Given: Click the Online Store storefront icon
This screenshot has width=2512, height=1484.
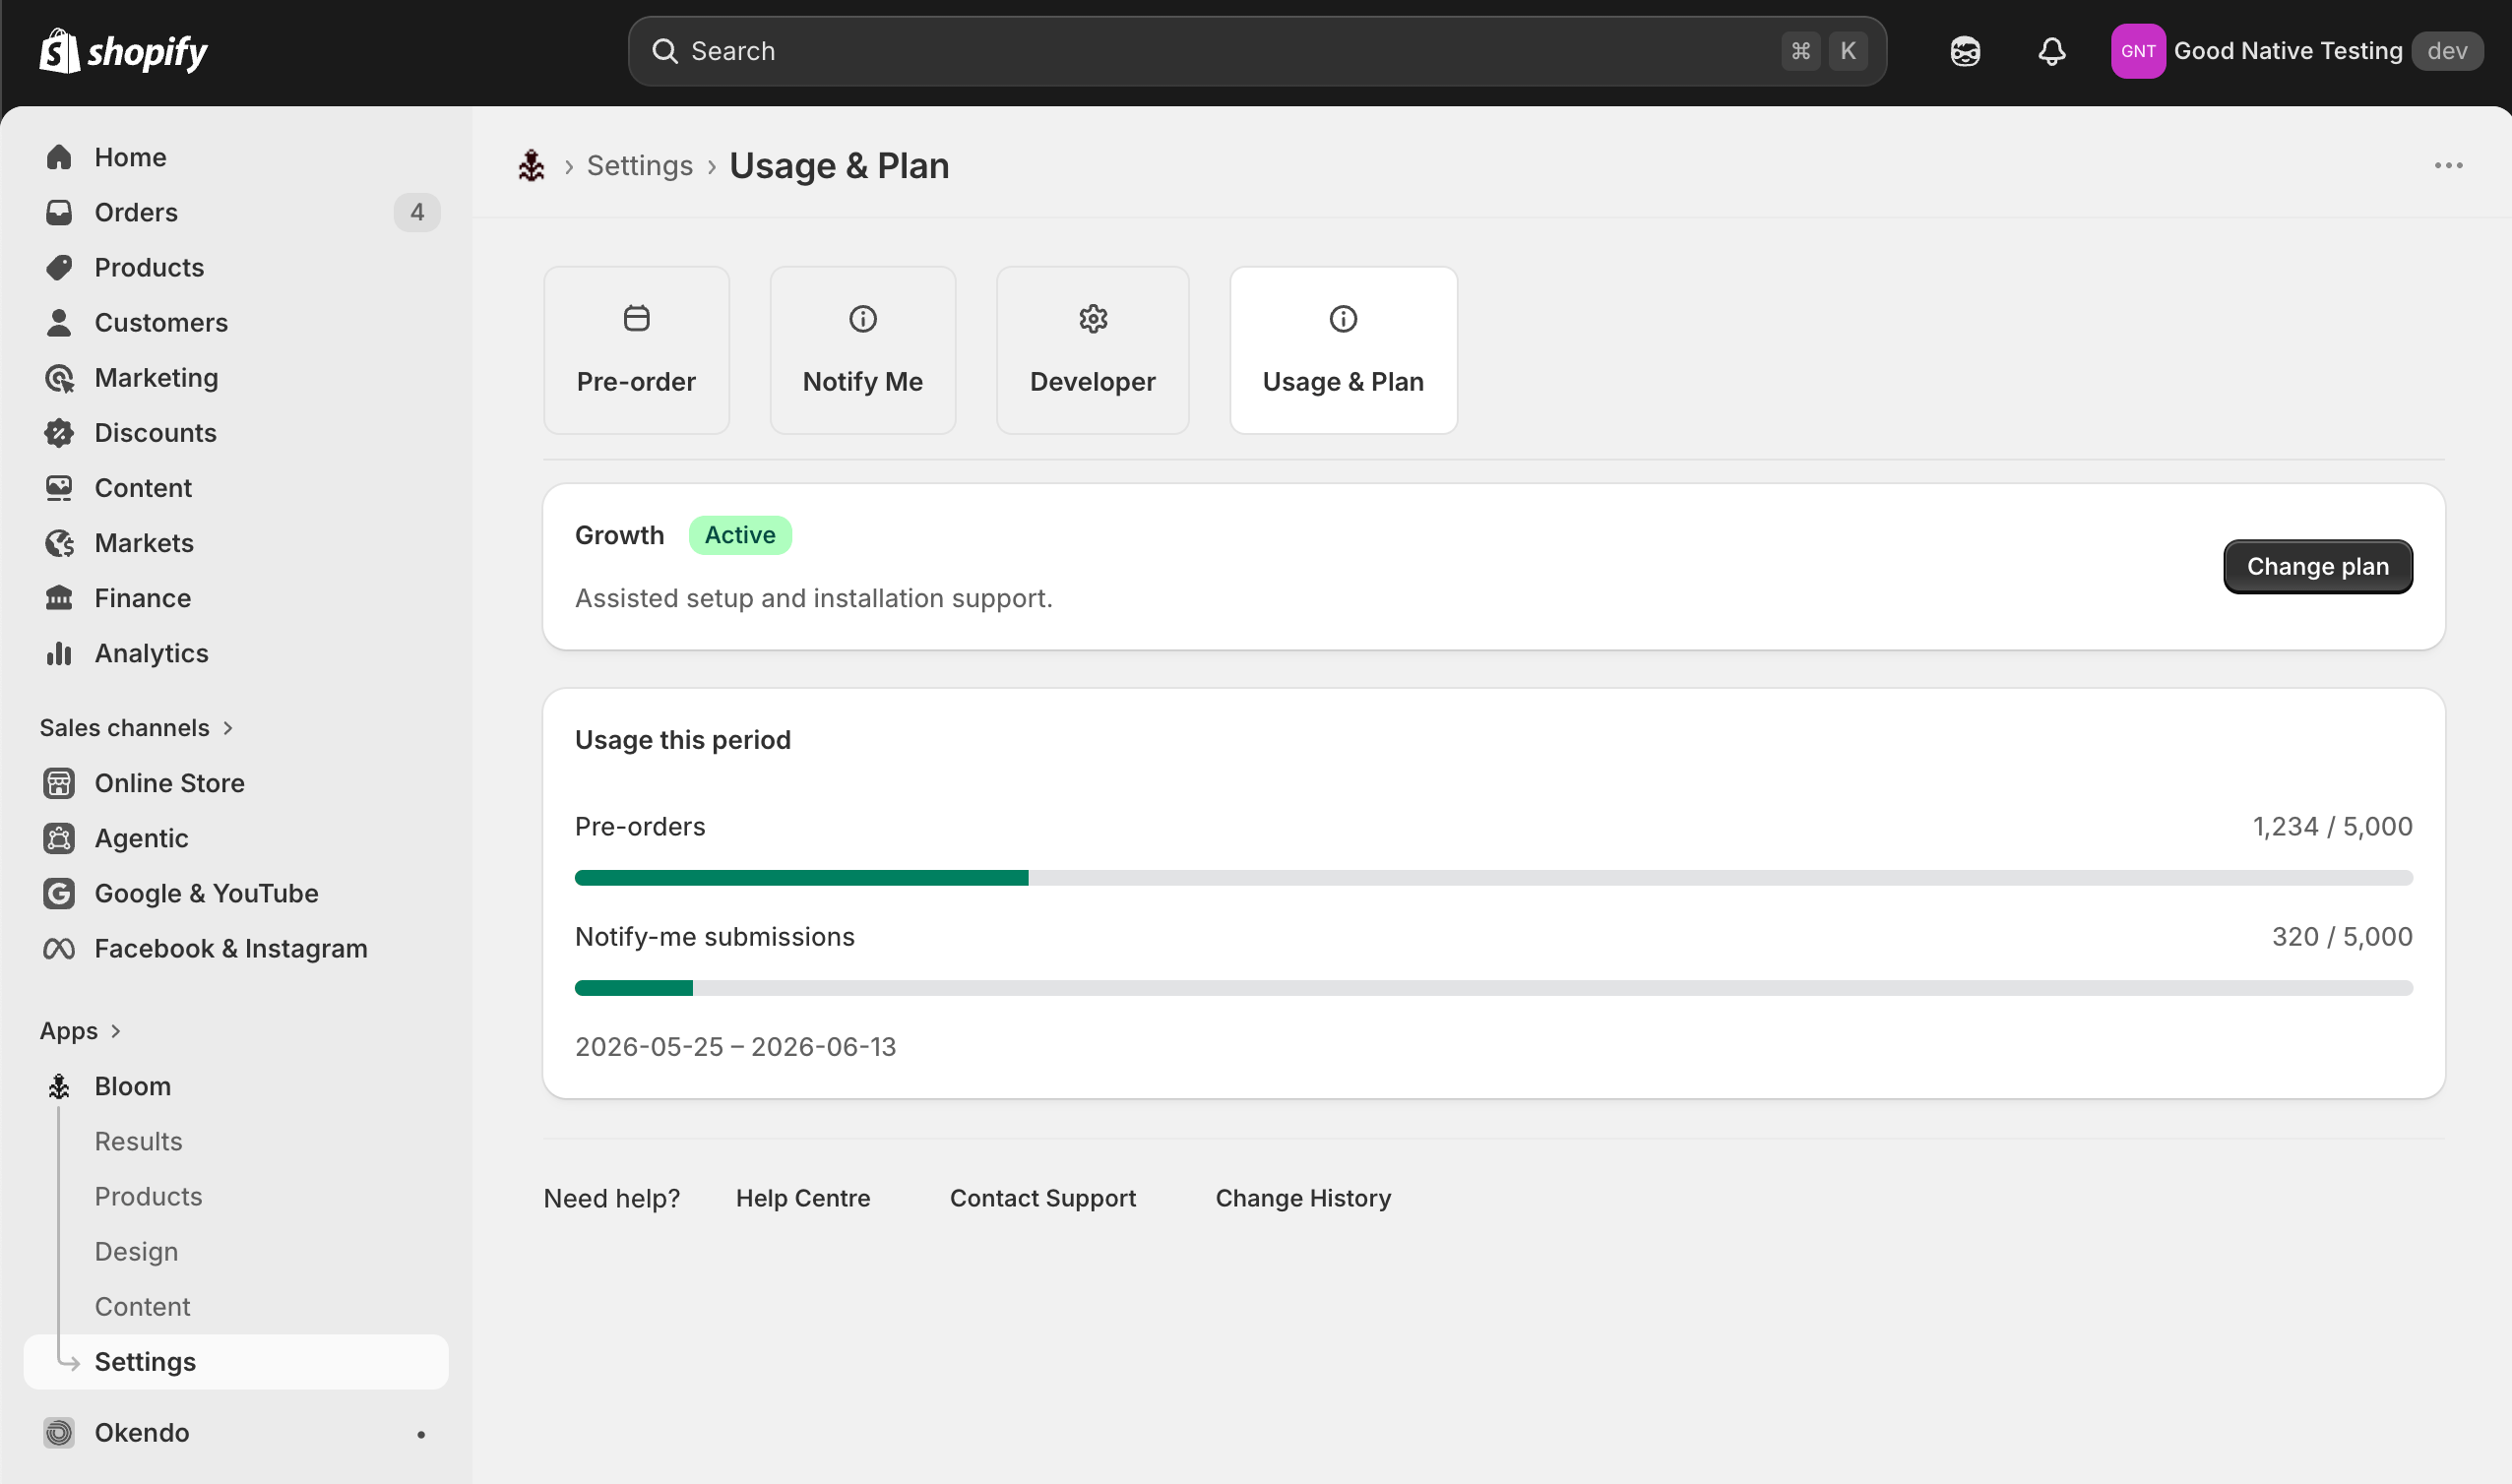Looking at the screenshot, I should tap(59, 783).
